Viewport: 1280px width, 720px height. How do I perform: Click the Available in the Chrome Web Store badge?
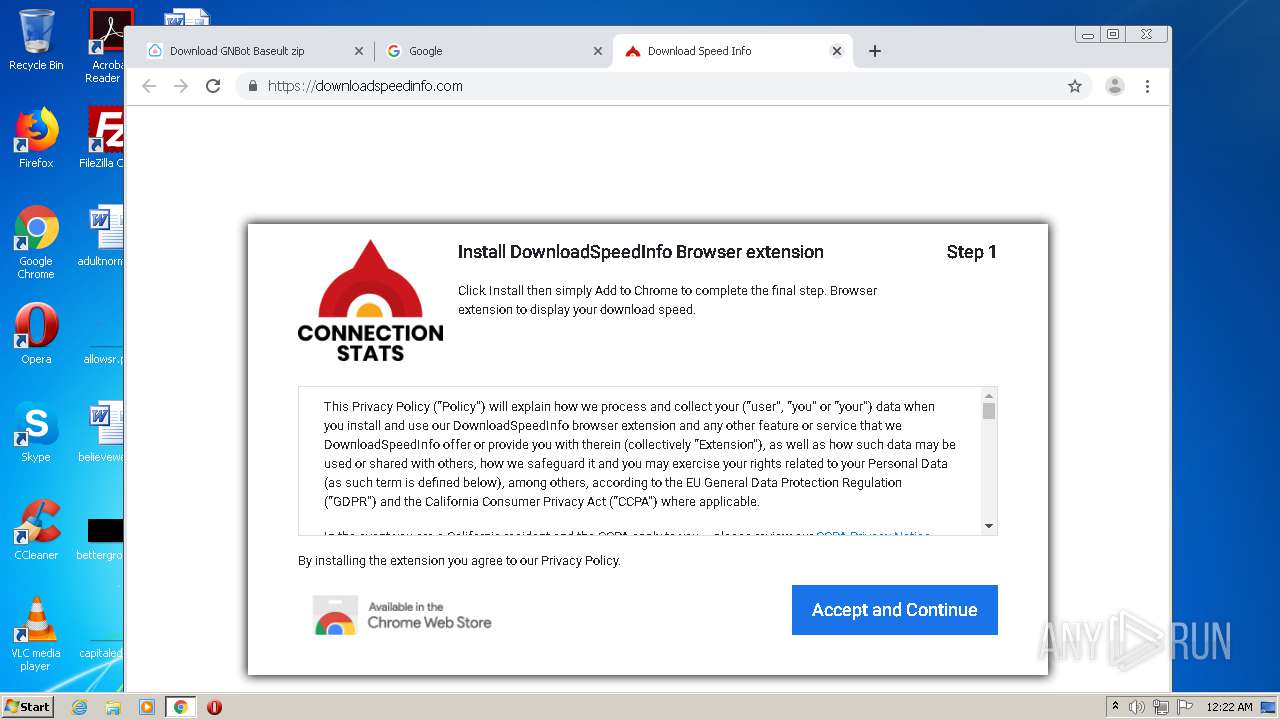(402, 615)
